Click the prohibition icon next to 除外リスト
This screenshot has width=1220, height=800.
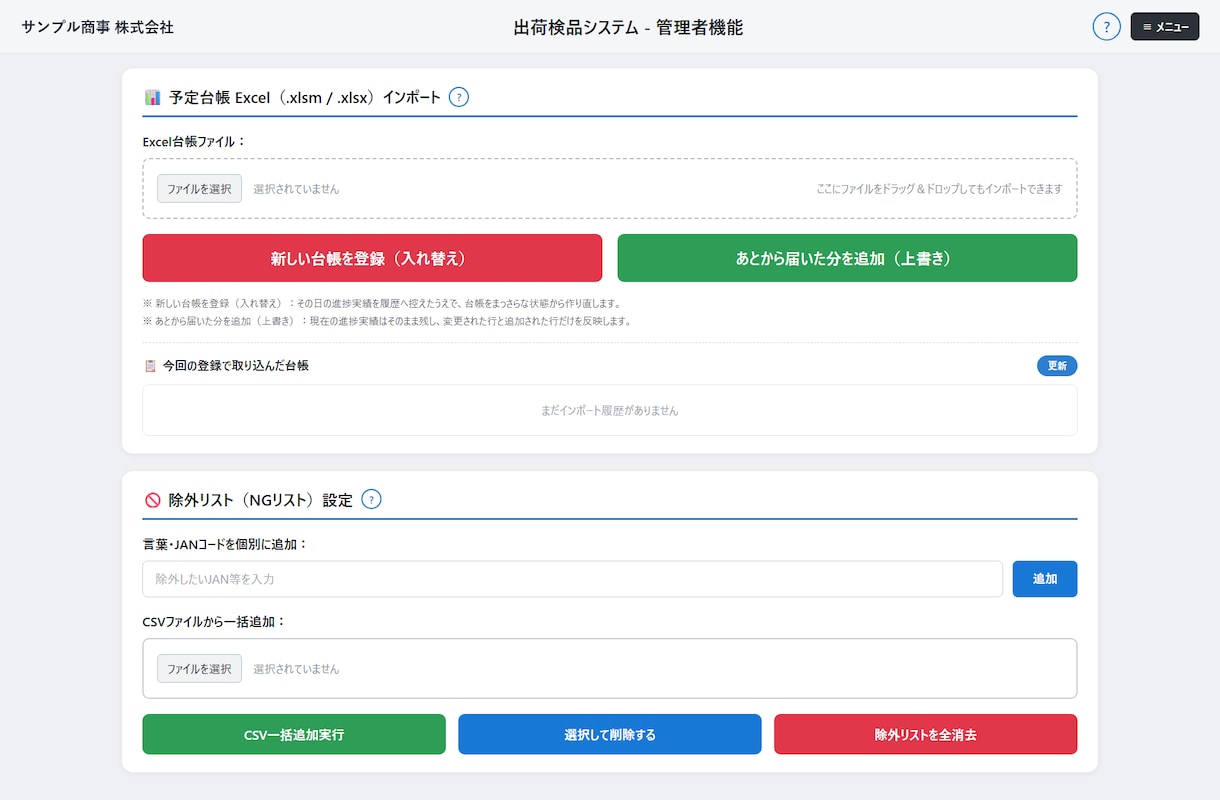pyautogui.click(x=152, y=500)
